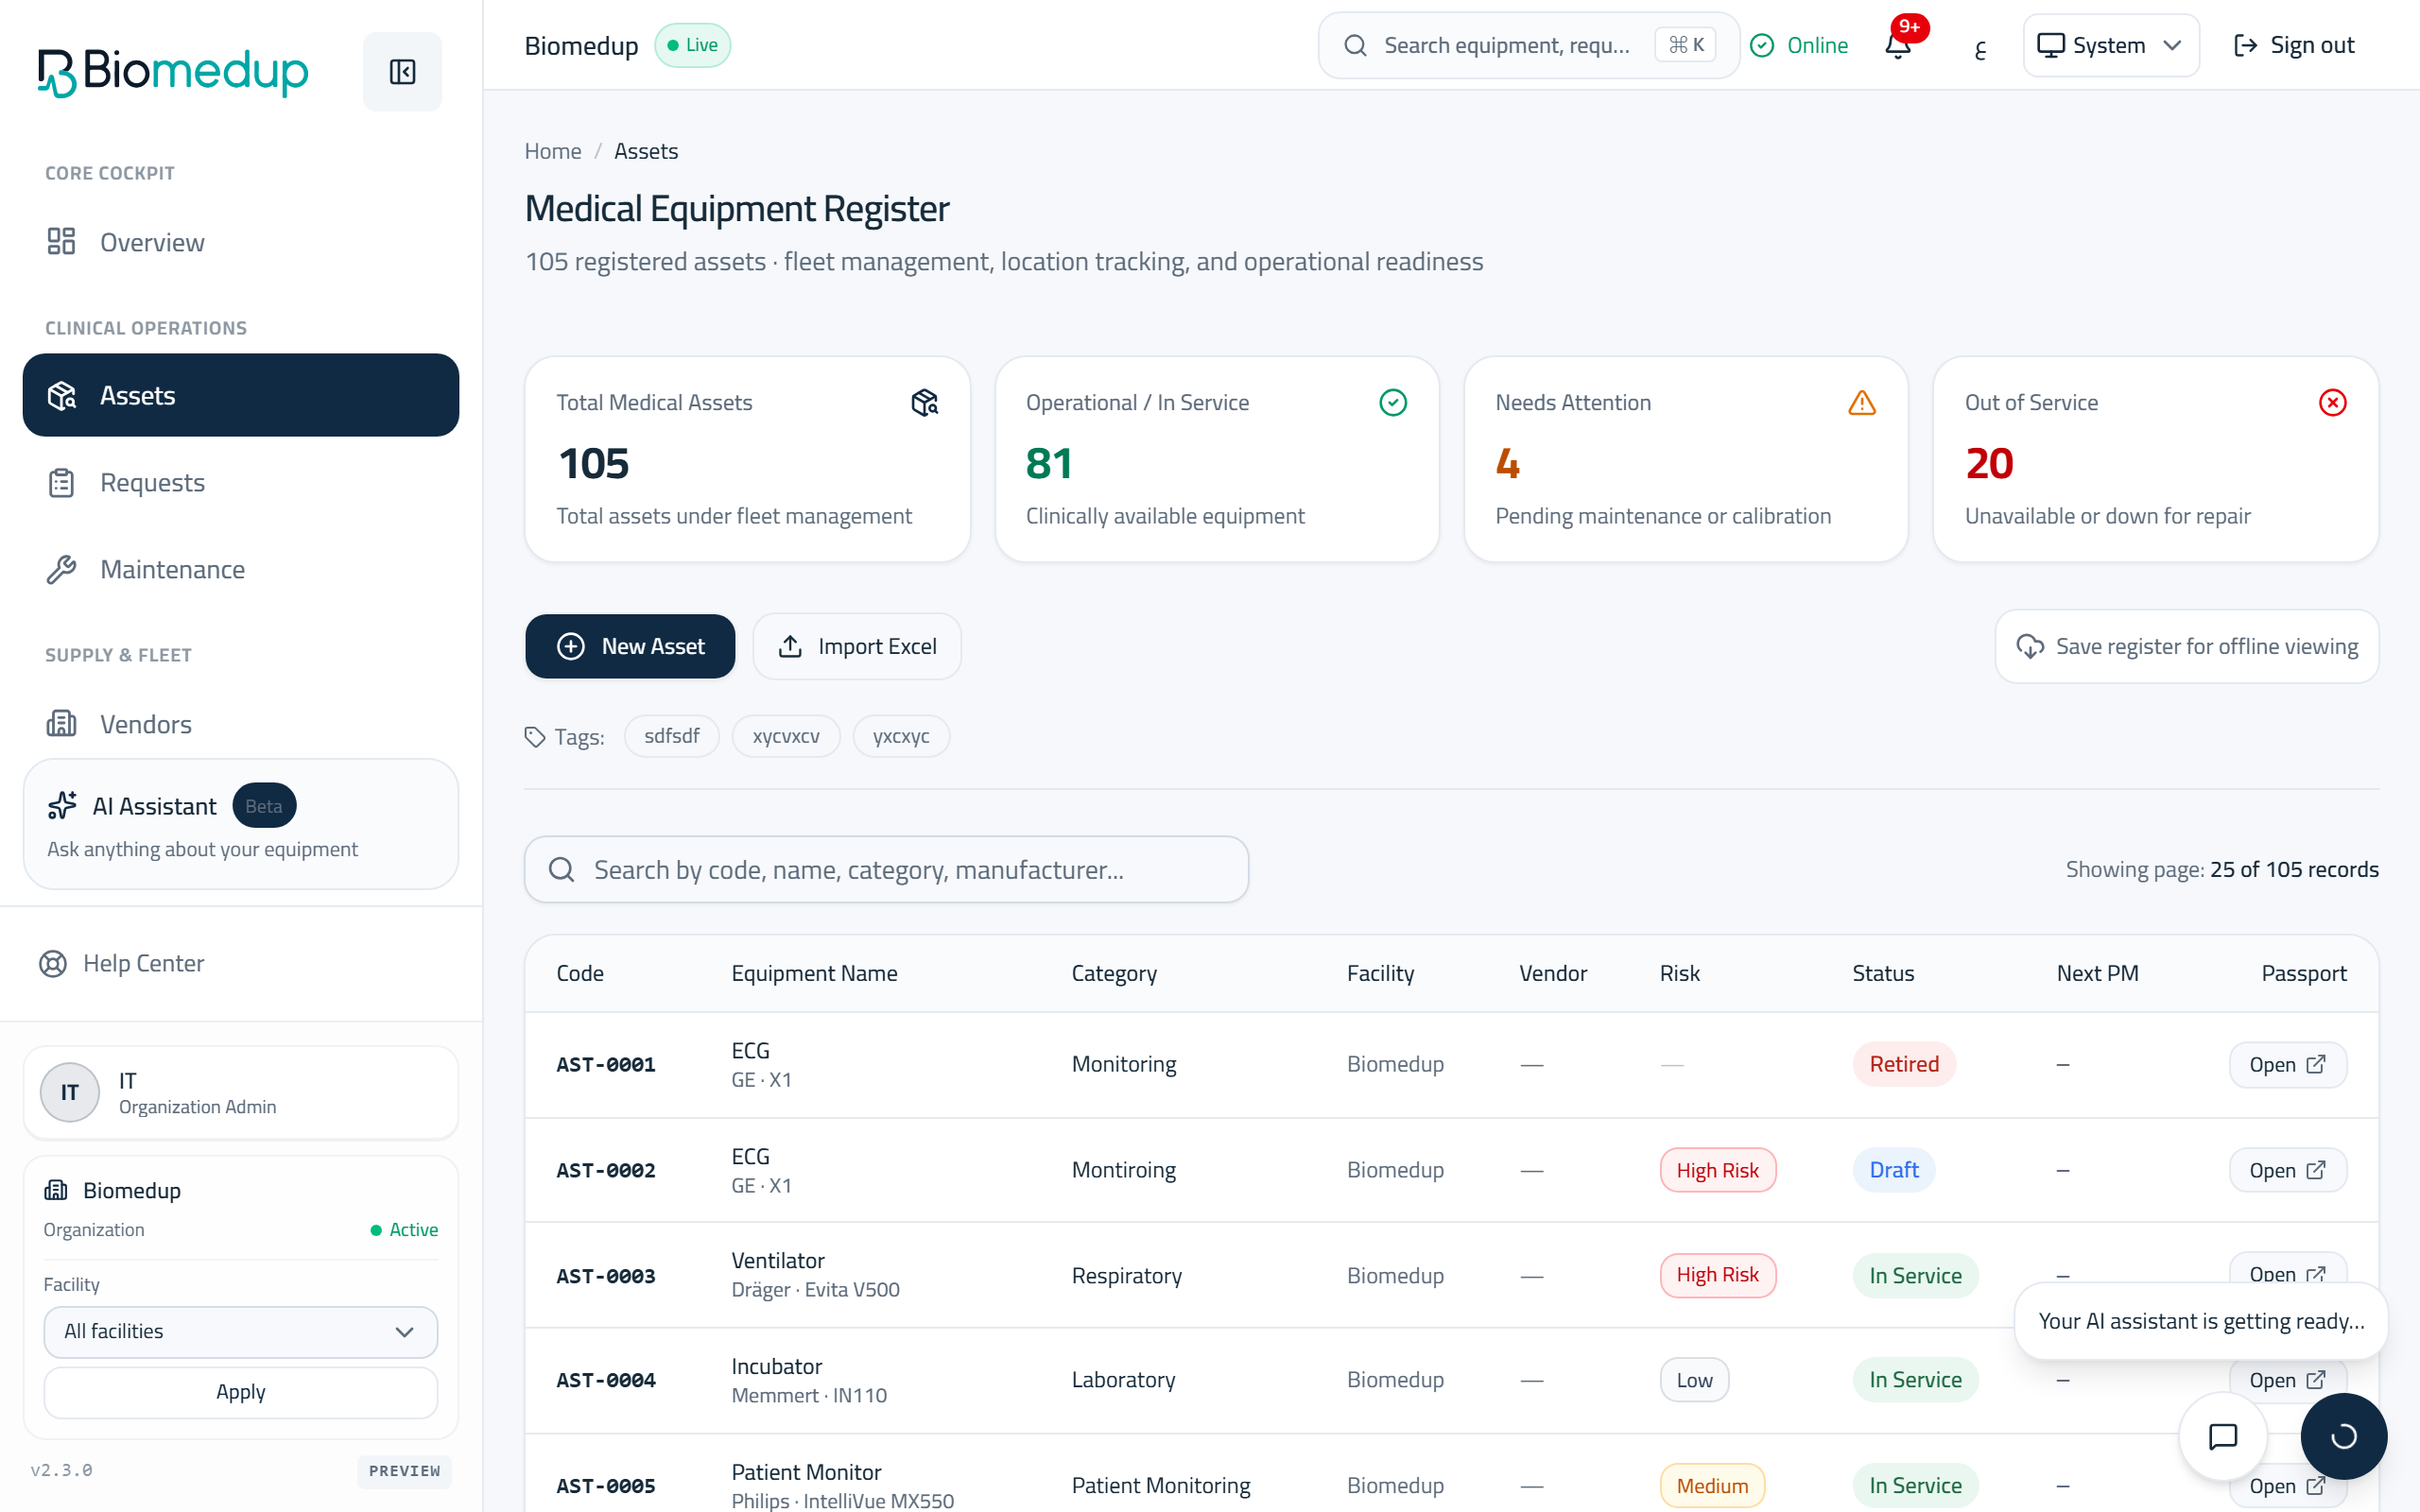Open Requests in the sidebar
Viewport: 2420px width, 1512px height.
click(240, 483)
